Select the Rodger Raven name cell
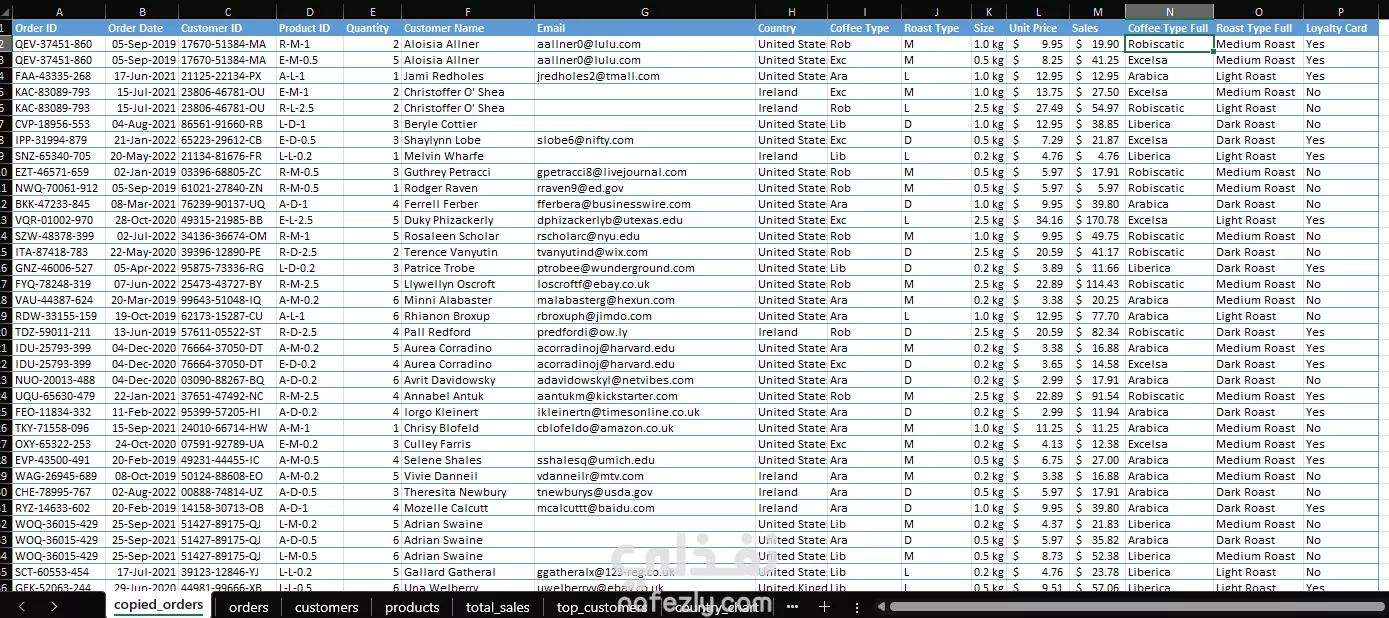The width and height of the screenshot is (1389, 618). coord(467,188)
